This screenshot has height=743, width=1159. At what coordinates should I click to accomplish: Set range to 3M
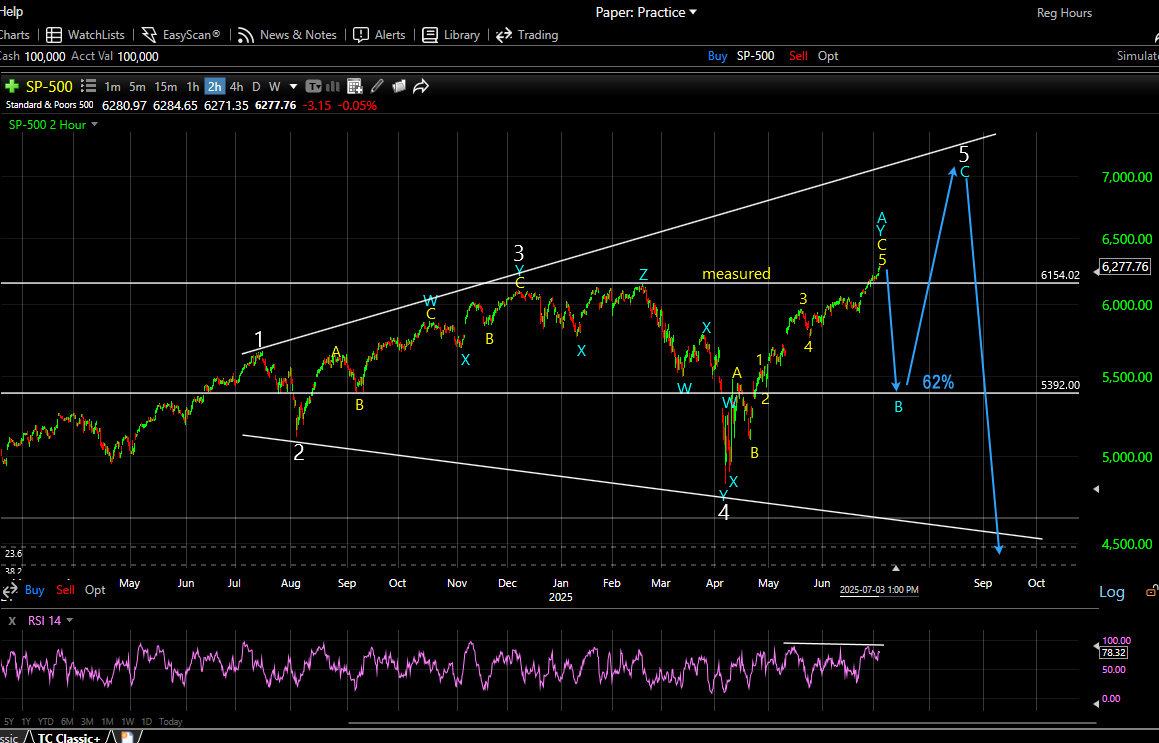(87, 722)
